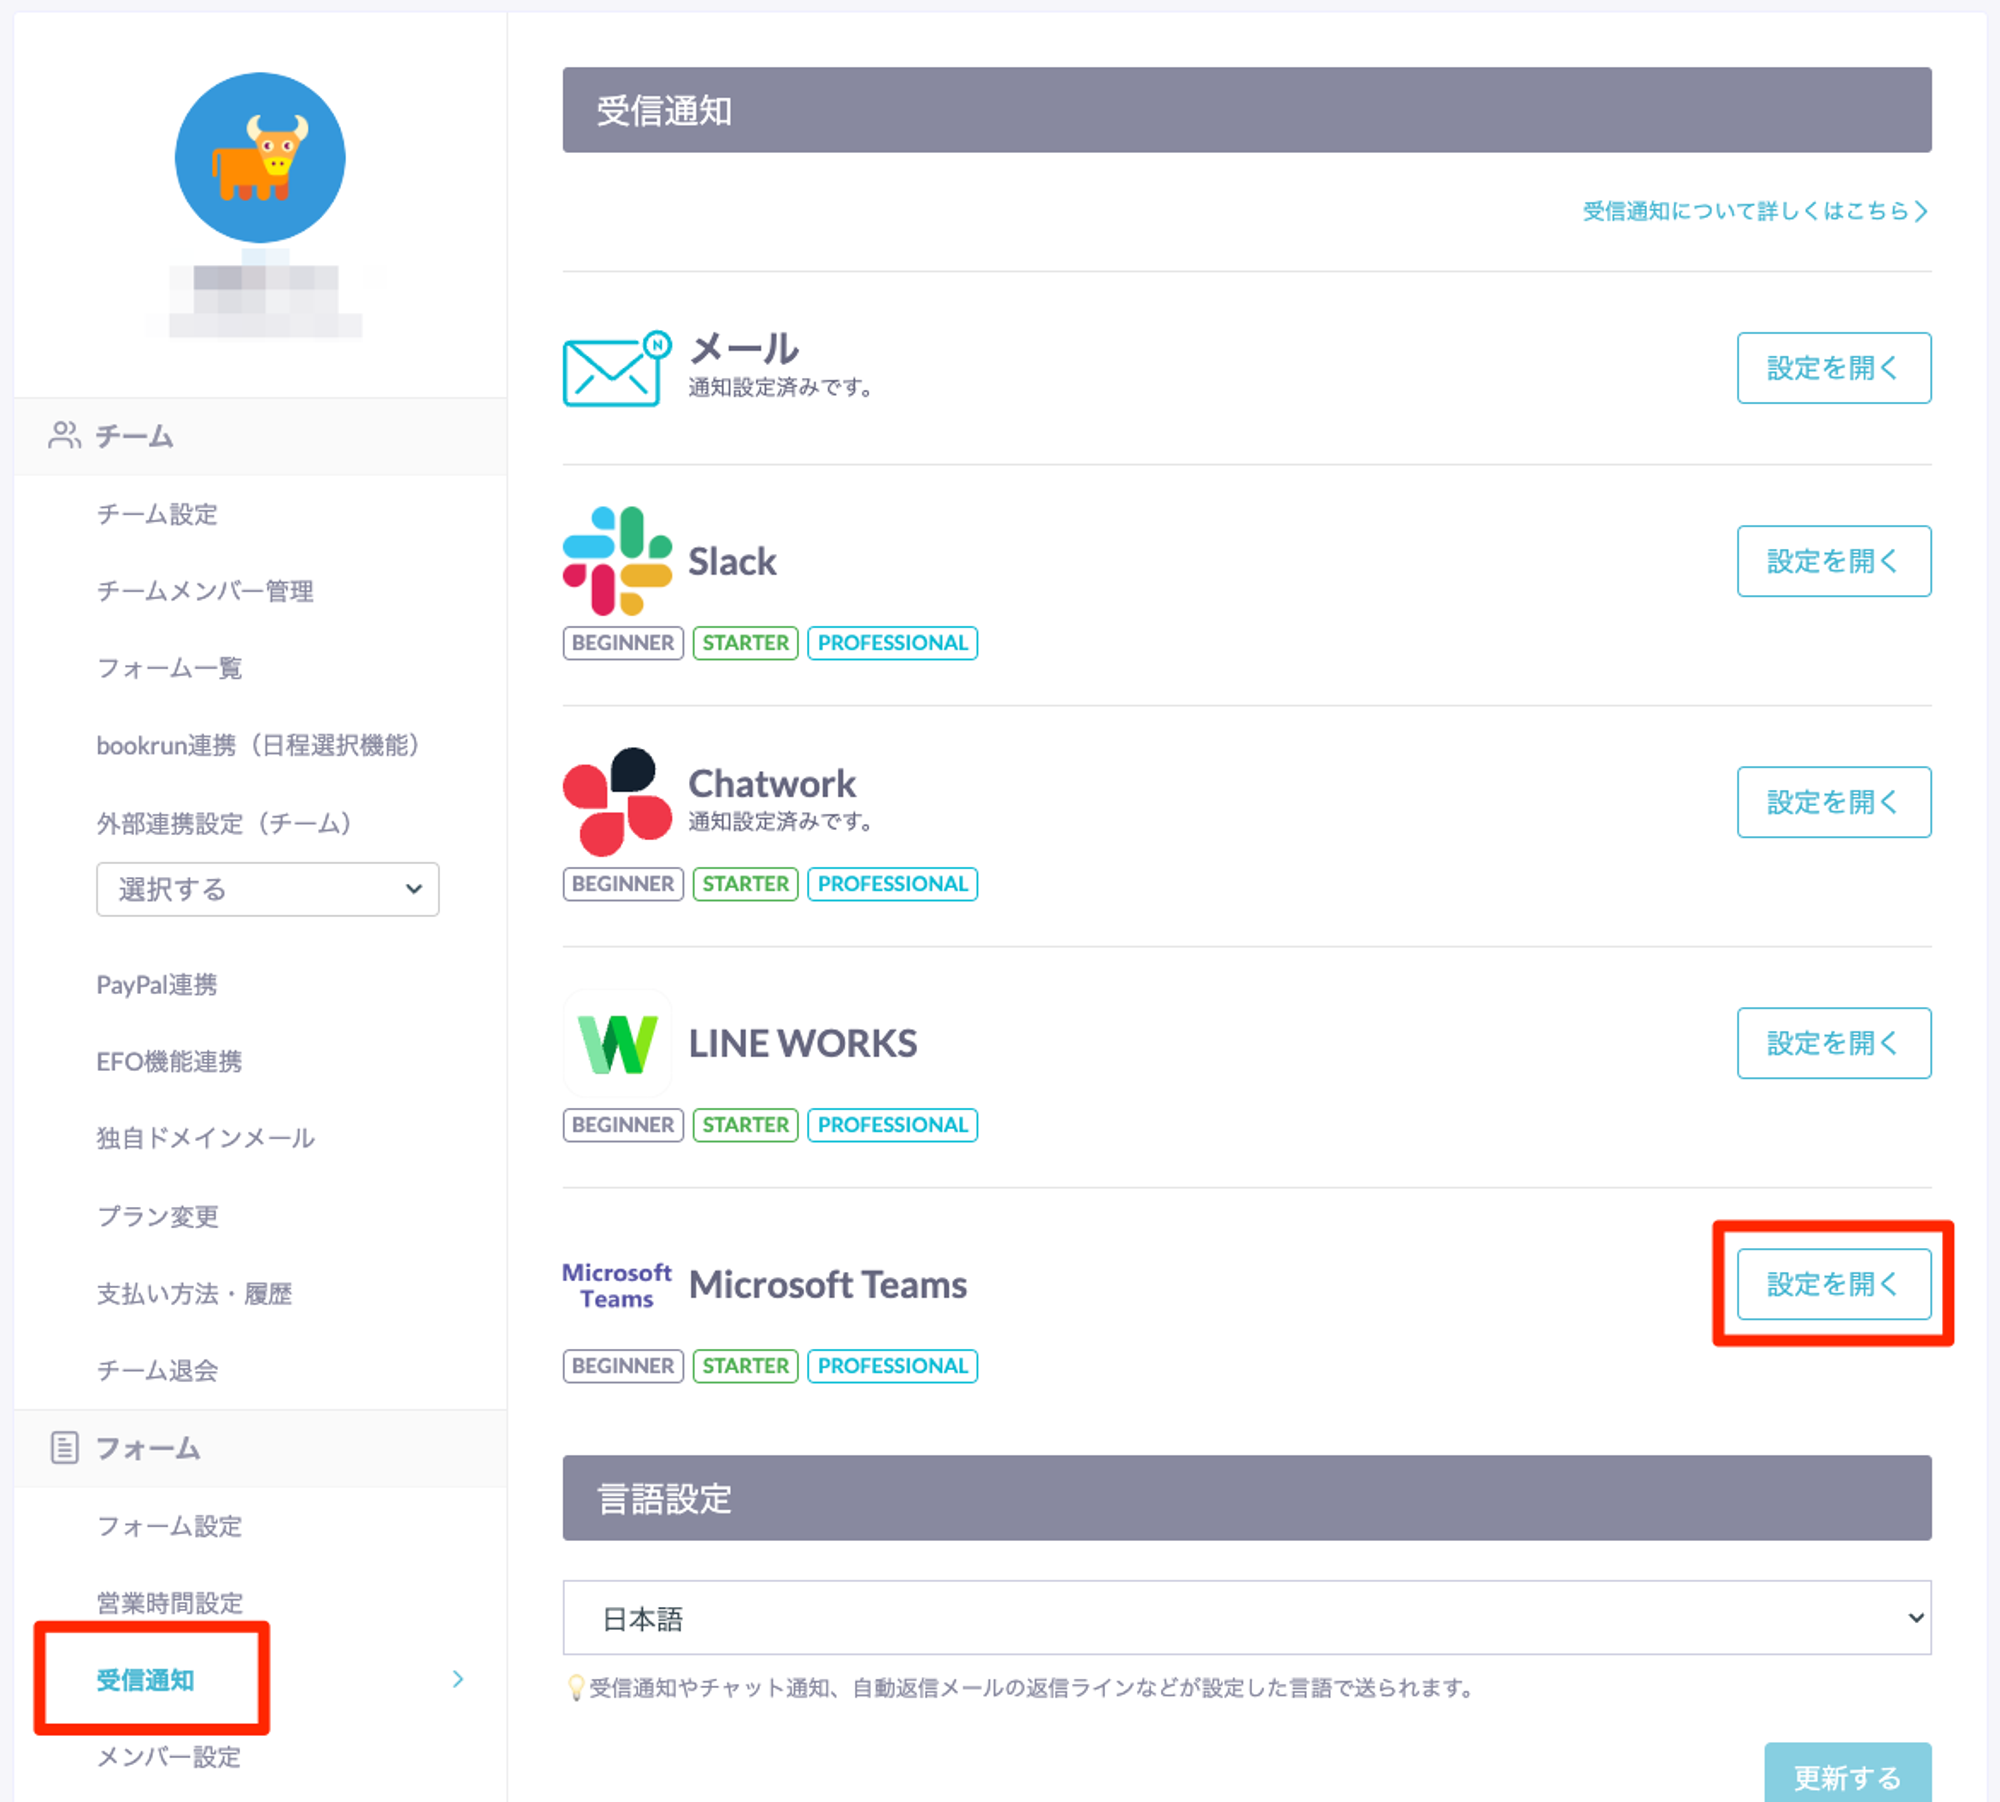
Task: Open settings for Microsoft Teams
Action: (1833, 1284)
